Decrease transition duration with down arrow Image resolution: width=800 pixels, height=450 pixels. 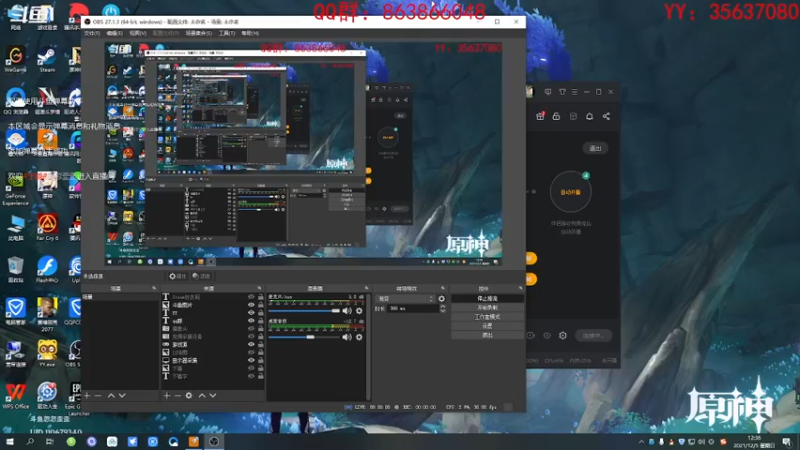442,311
